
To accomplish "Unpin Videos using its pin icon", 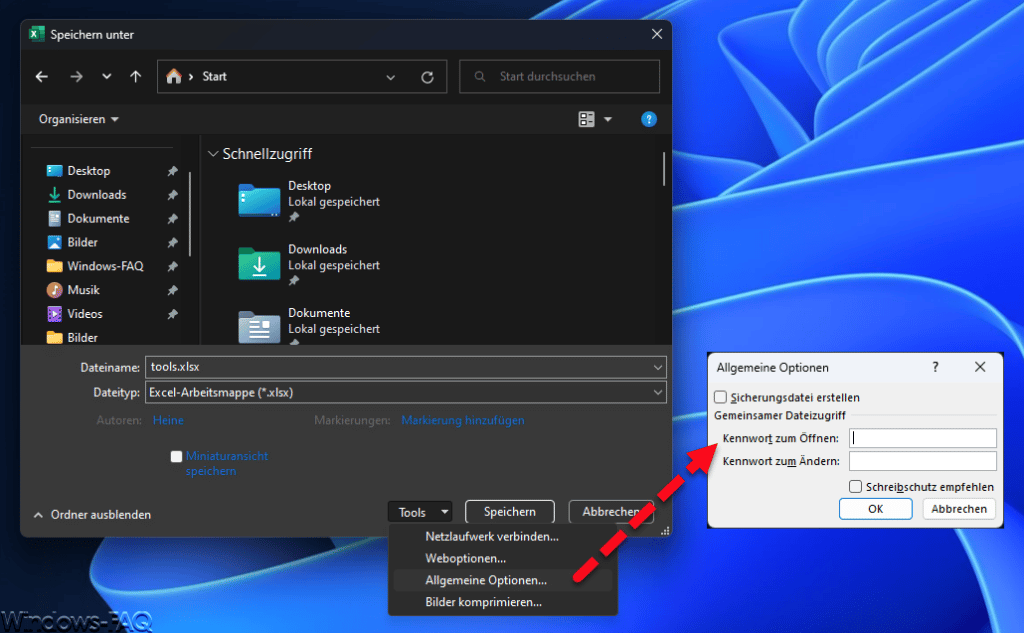I will pos(172,314).
